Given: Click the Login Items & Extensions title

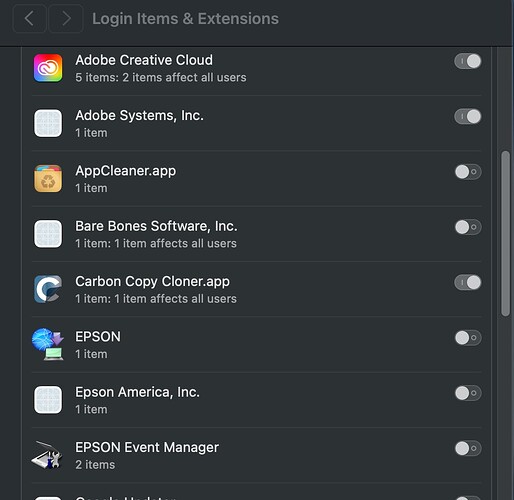Looking at the screenshot, I should click(185, 19).
